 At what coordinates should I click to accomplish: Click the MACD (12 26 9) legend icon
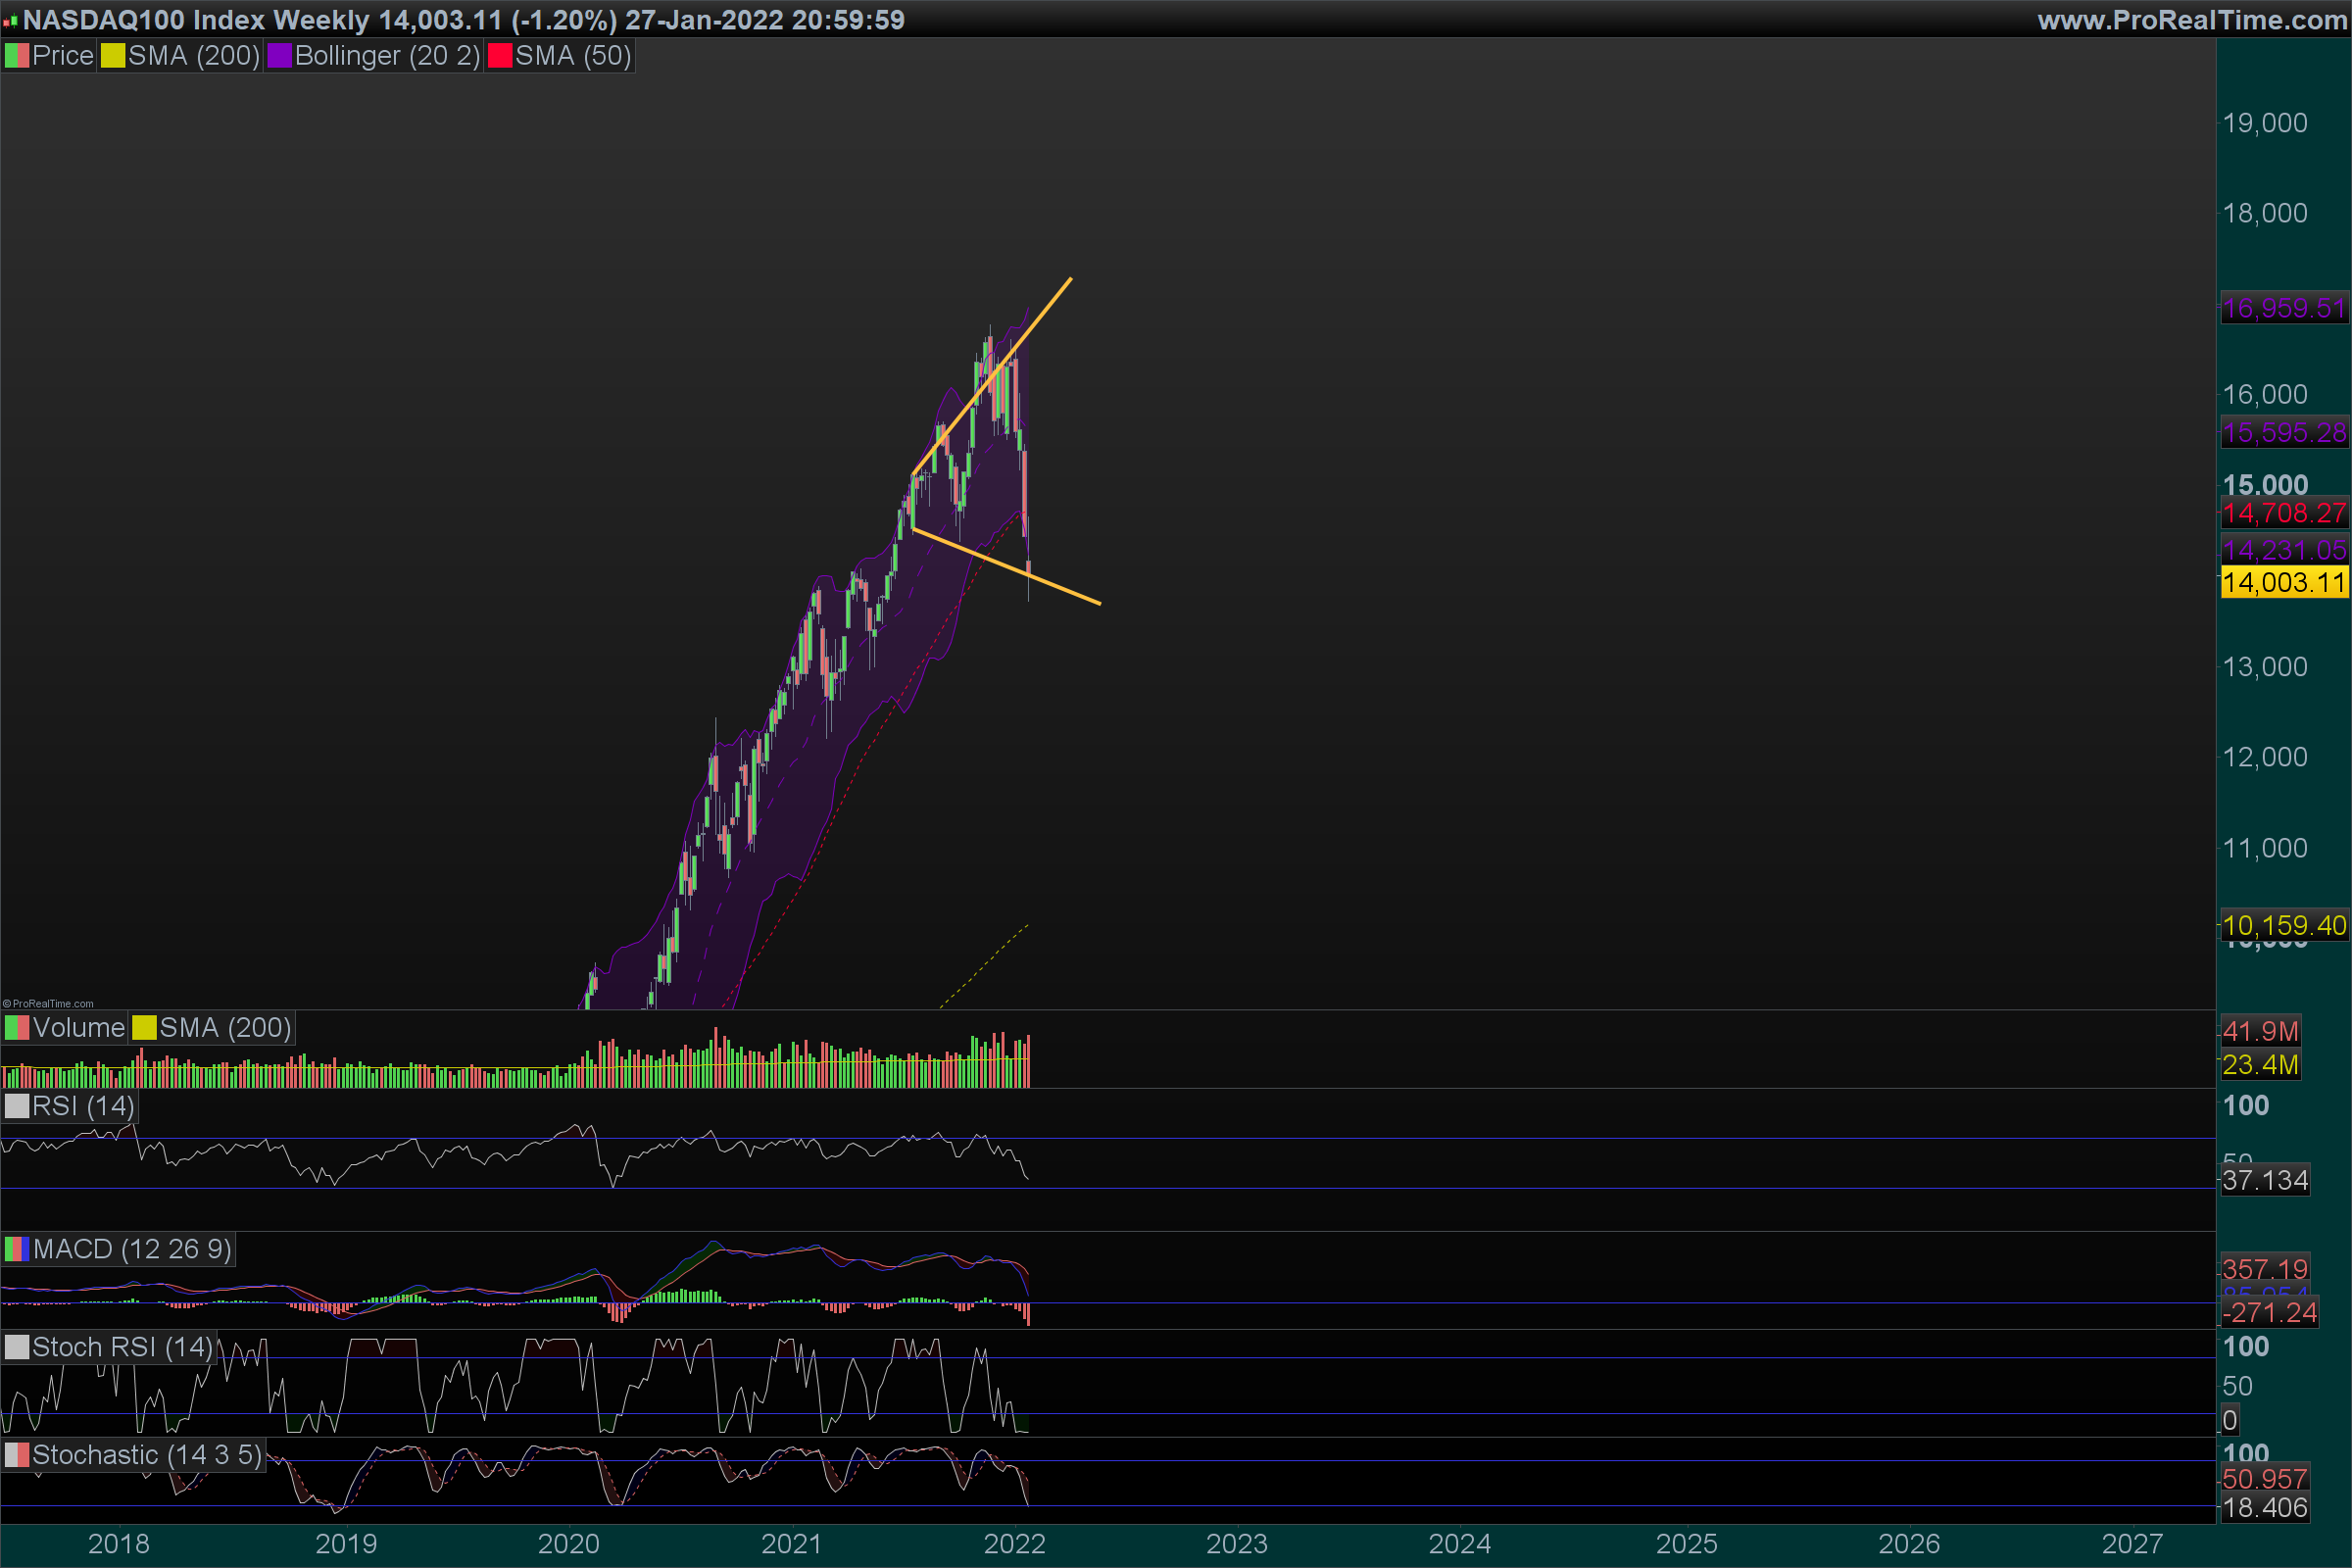tap(17, 1249)
